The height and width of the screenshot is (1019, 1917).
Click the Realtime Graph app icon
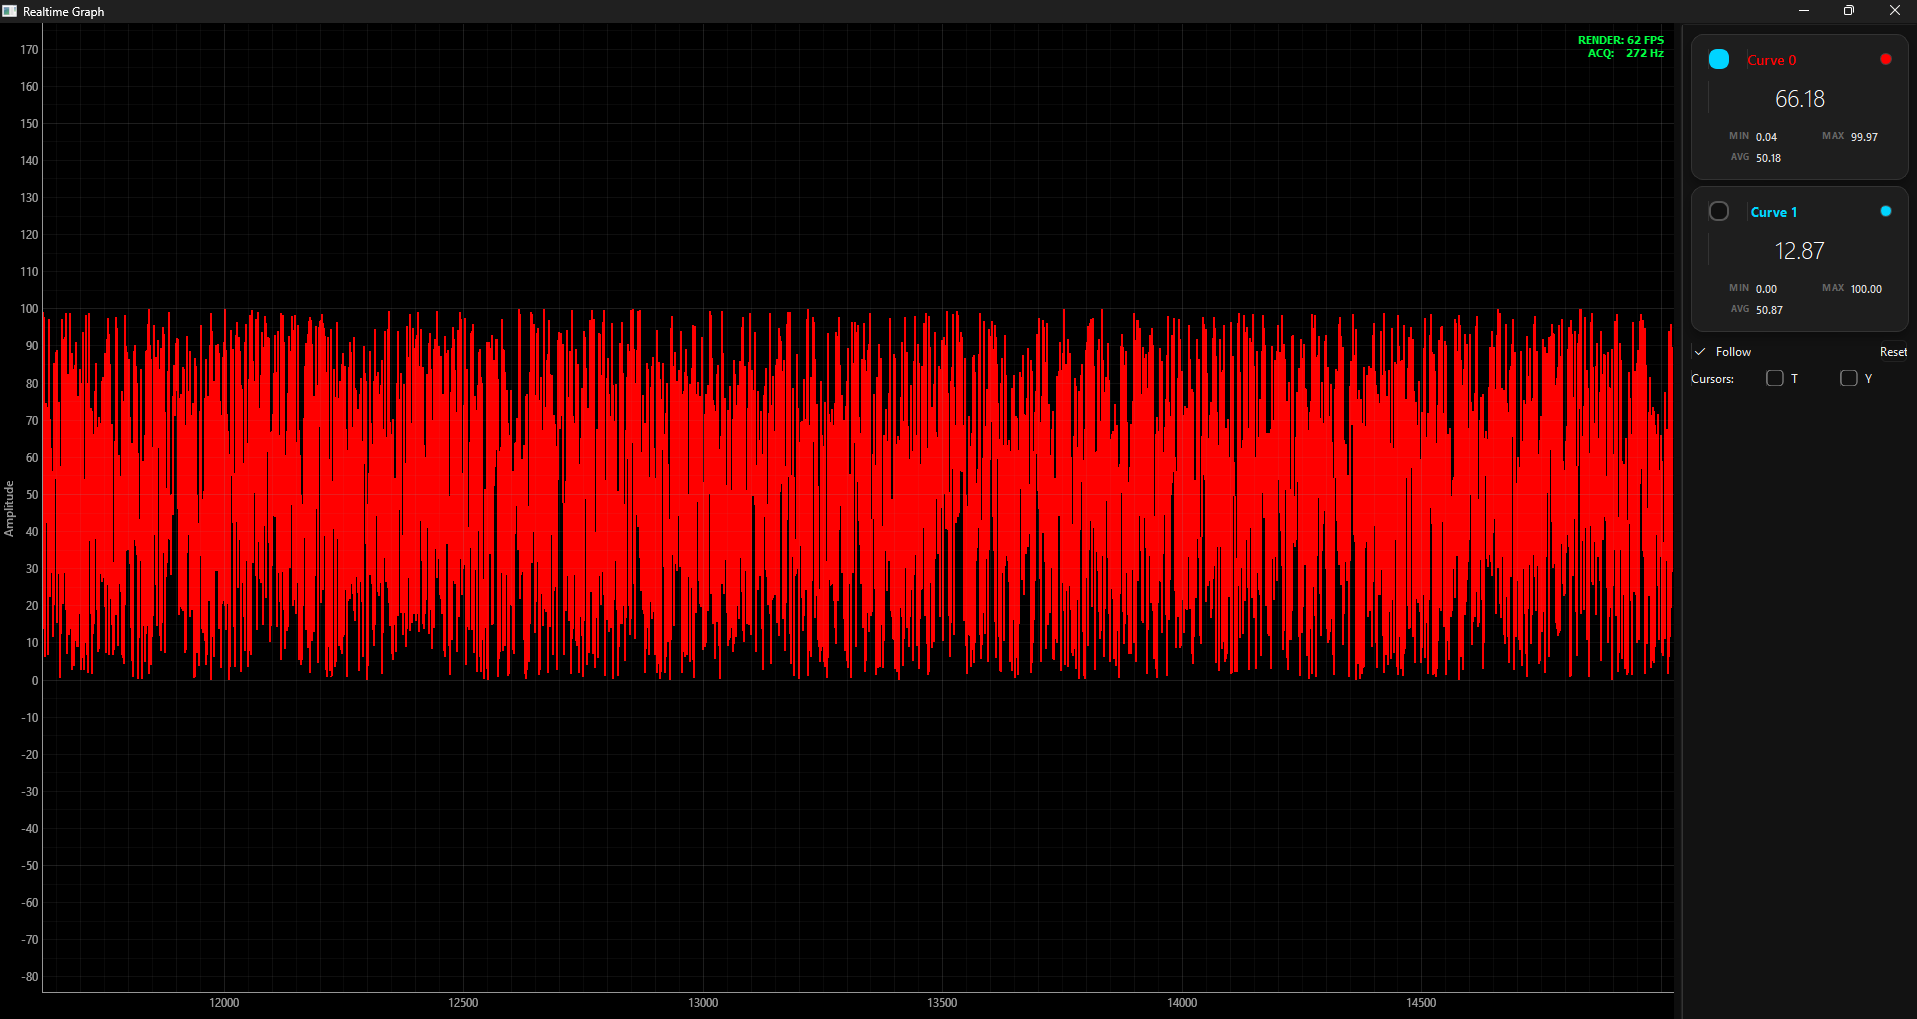pos(10,11)
